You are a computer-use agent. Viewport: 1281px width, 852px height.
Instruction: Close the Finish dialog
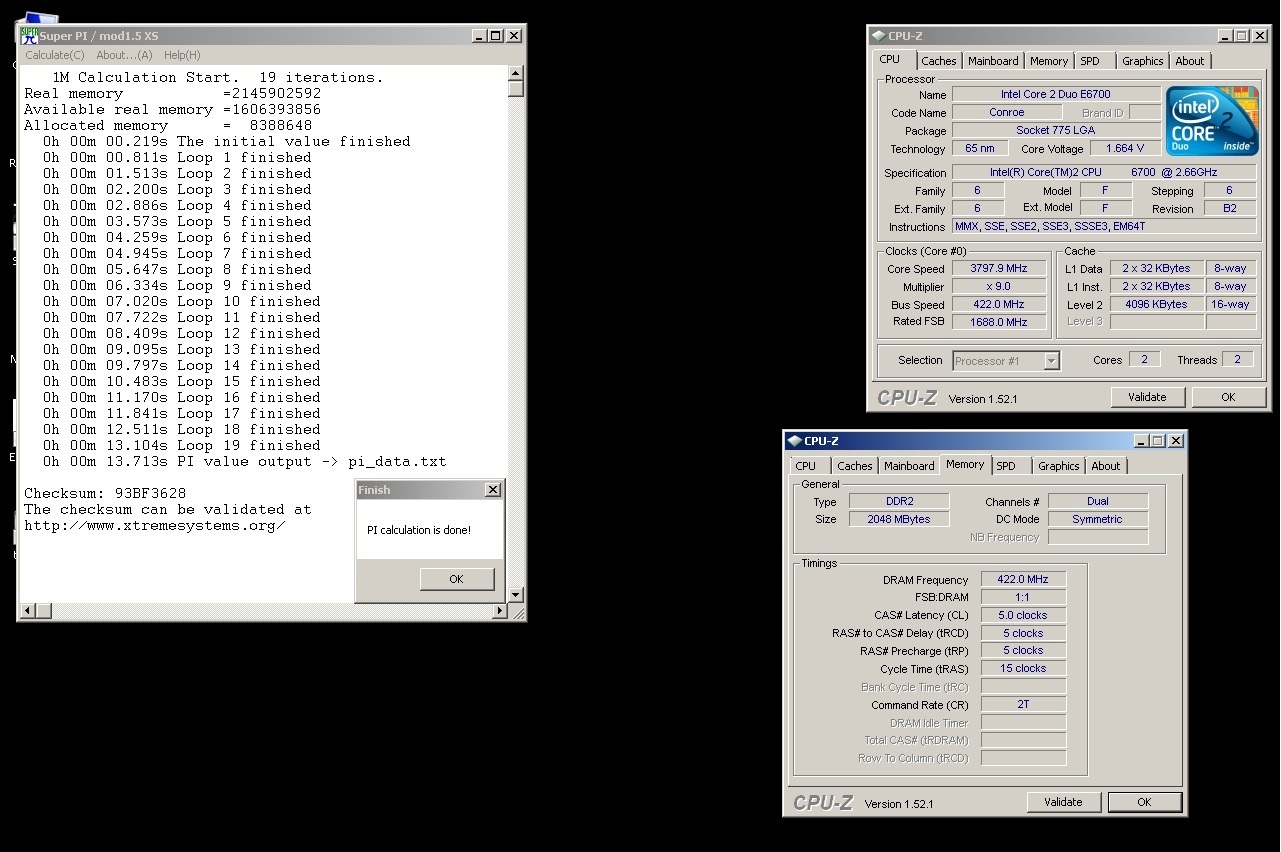[492, 490]
